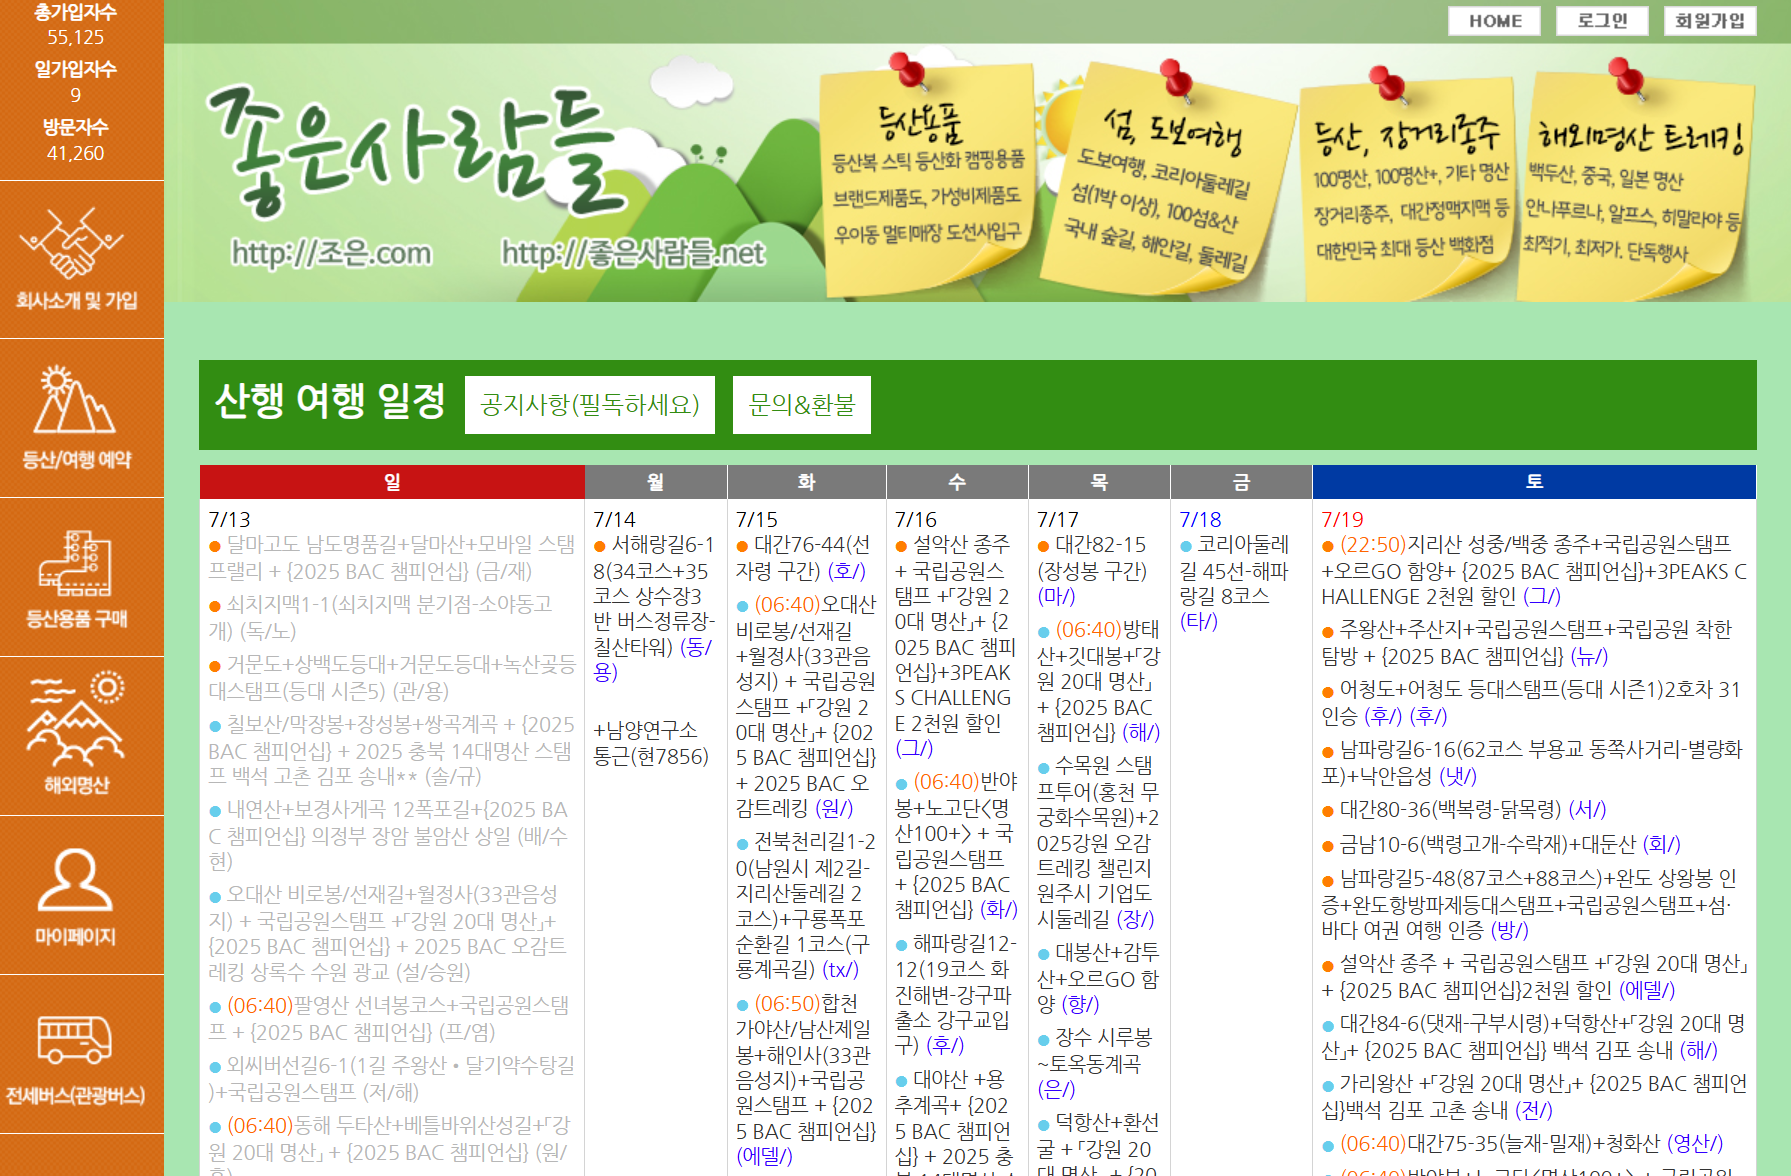Open 외씨버선길6-1 trip entry
Image resolution: width=1791 pixels, height=1176 pixels.
392,1078
